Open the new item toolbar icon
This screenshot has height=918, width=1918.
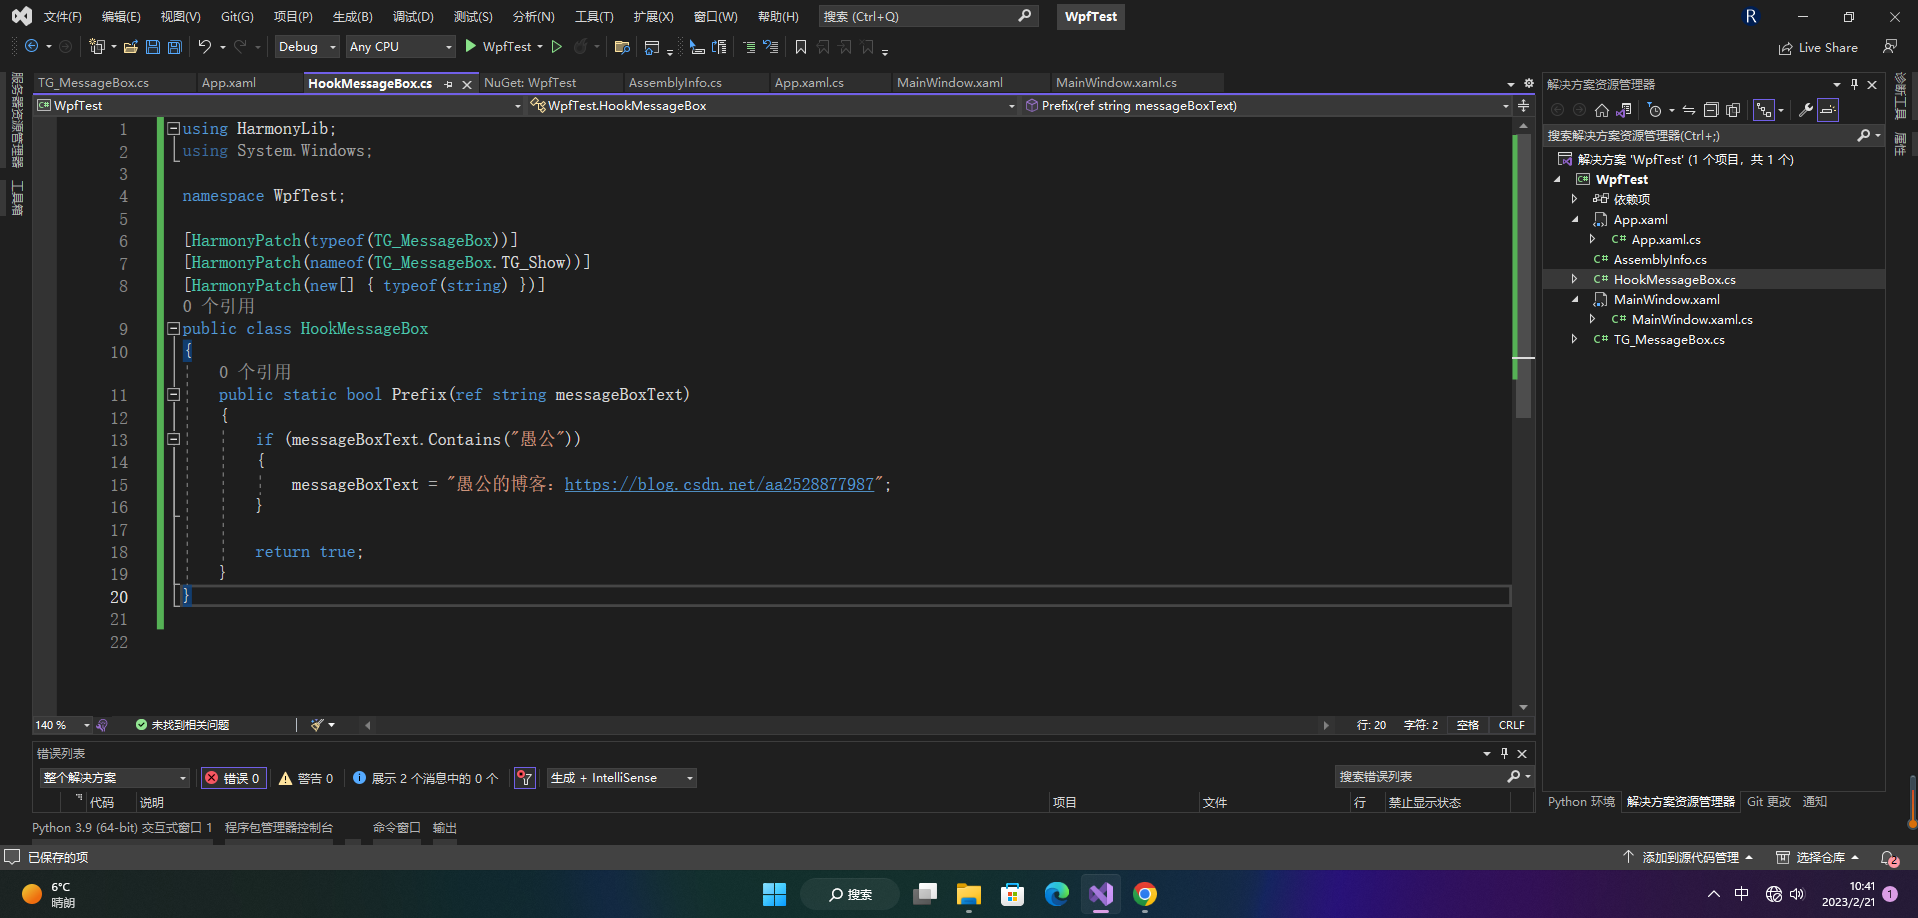(97, 47)
